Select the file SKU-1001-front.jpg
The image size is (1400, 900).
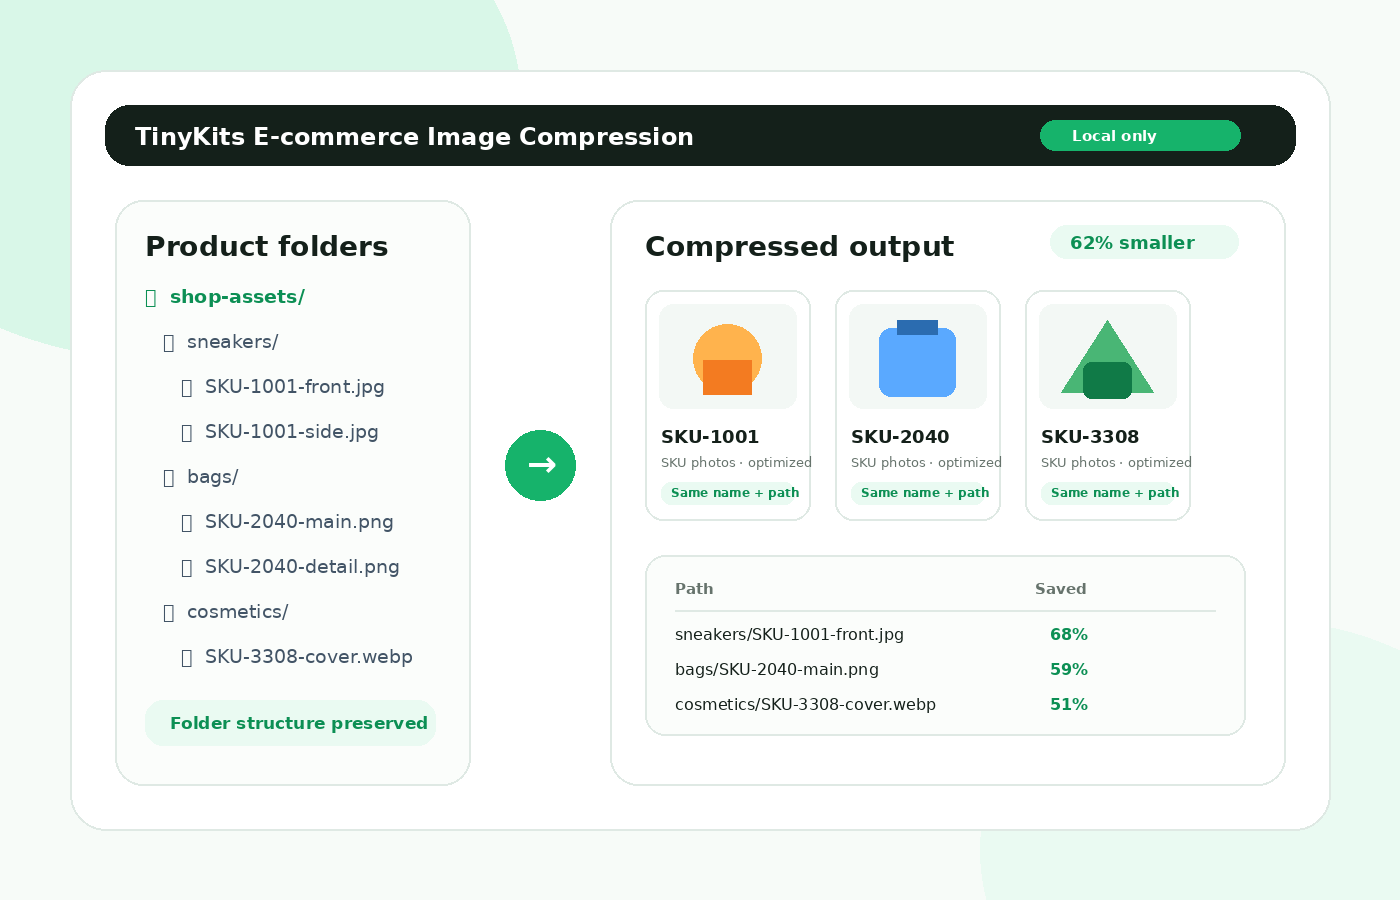click(294, 387)
